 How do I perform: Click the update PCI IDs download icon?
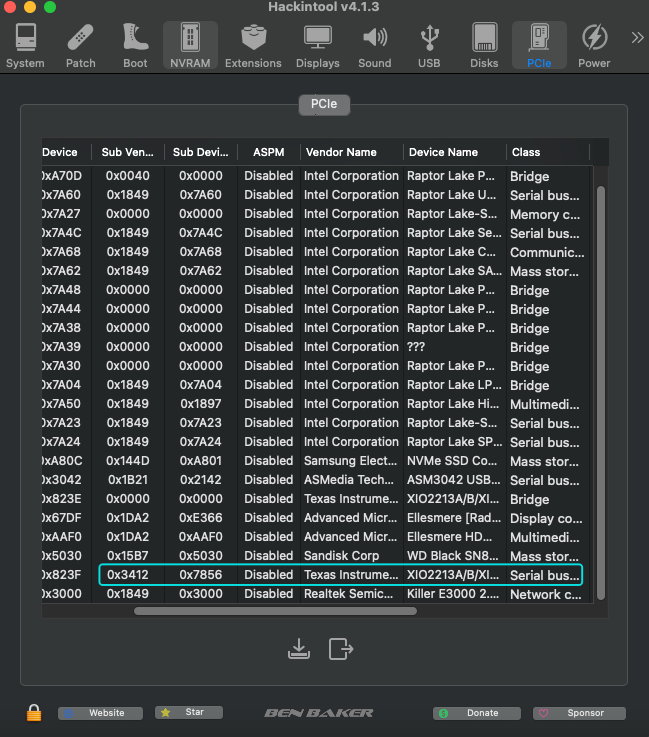(x=298, y=648)
